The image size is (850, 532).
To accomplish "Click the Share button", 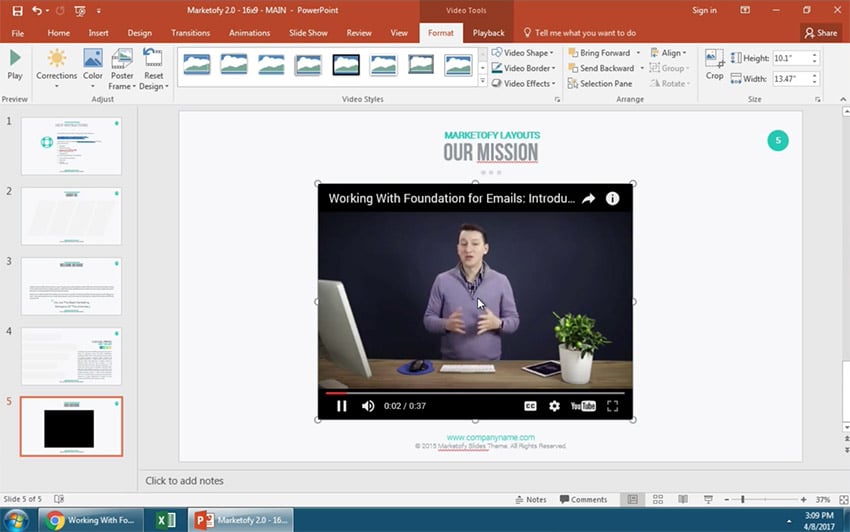I will (820, 33).
